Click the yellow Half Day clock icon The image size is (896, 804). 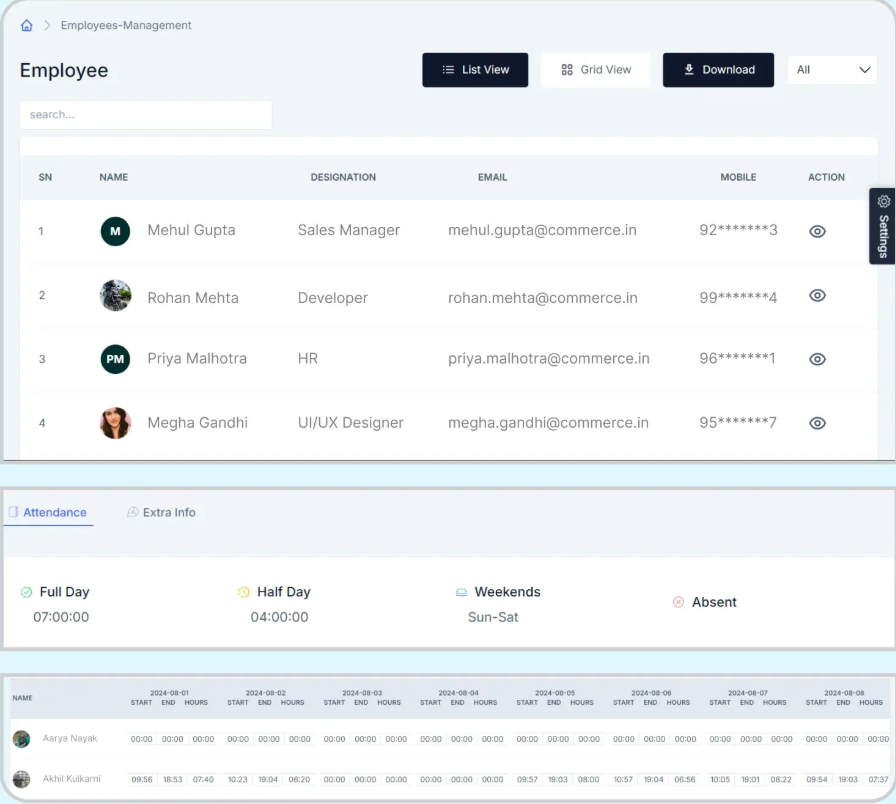click(x=244, y=592)
